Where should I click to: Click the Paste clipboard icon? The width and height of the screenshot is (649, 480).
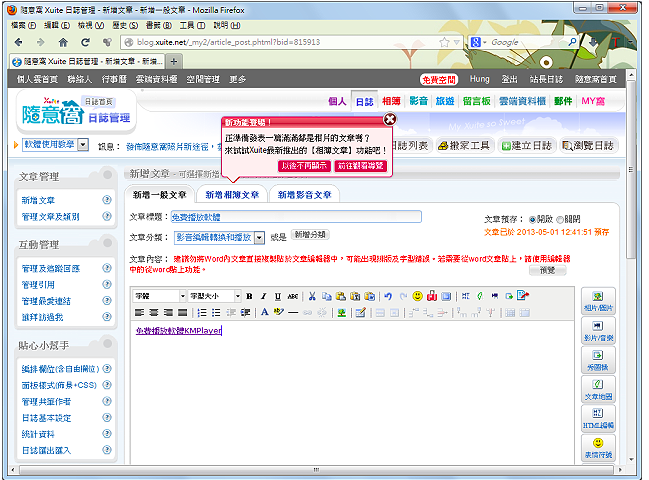(x=341, y=296)
